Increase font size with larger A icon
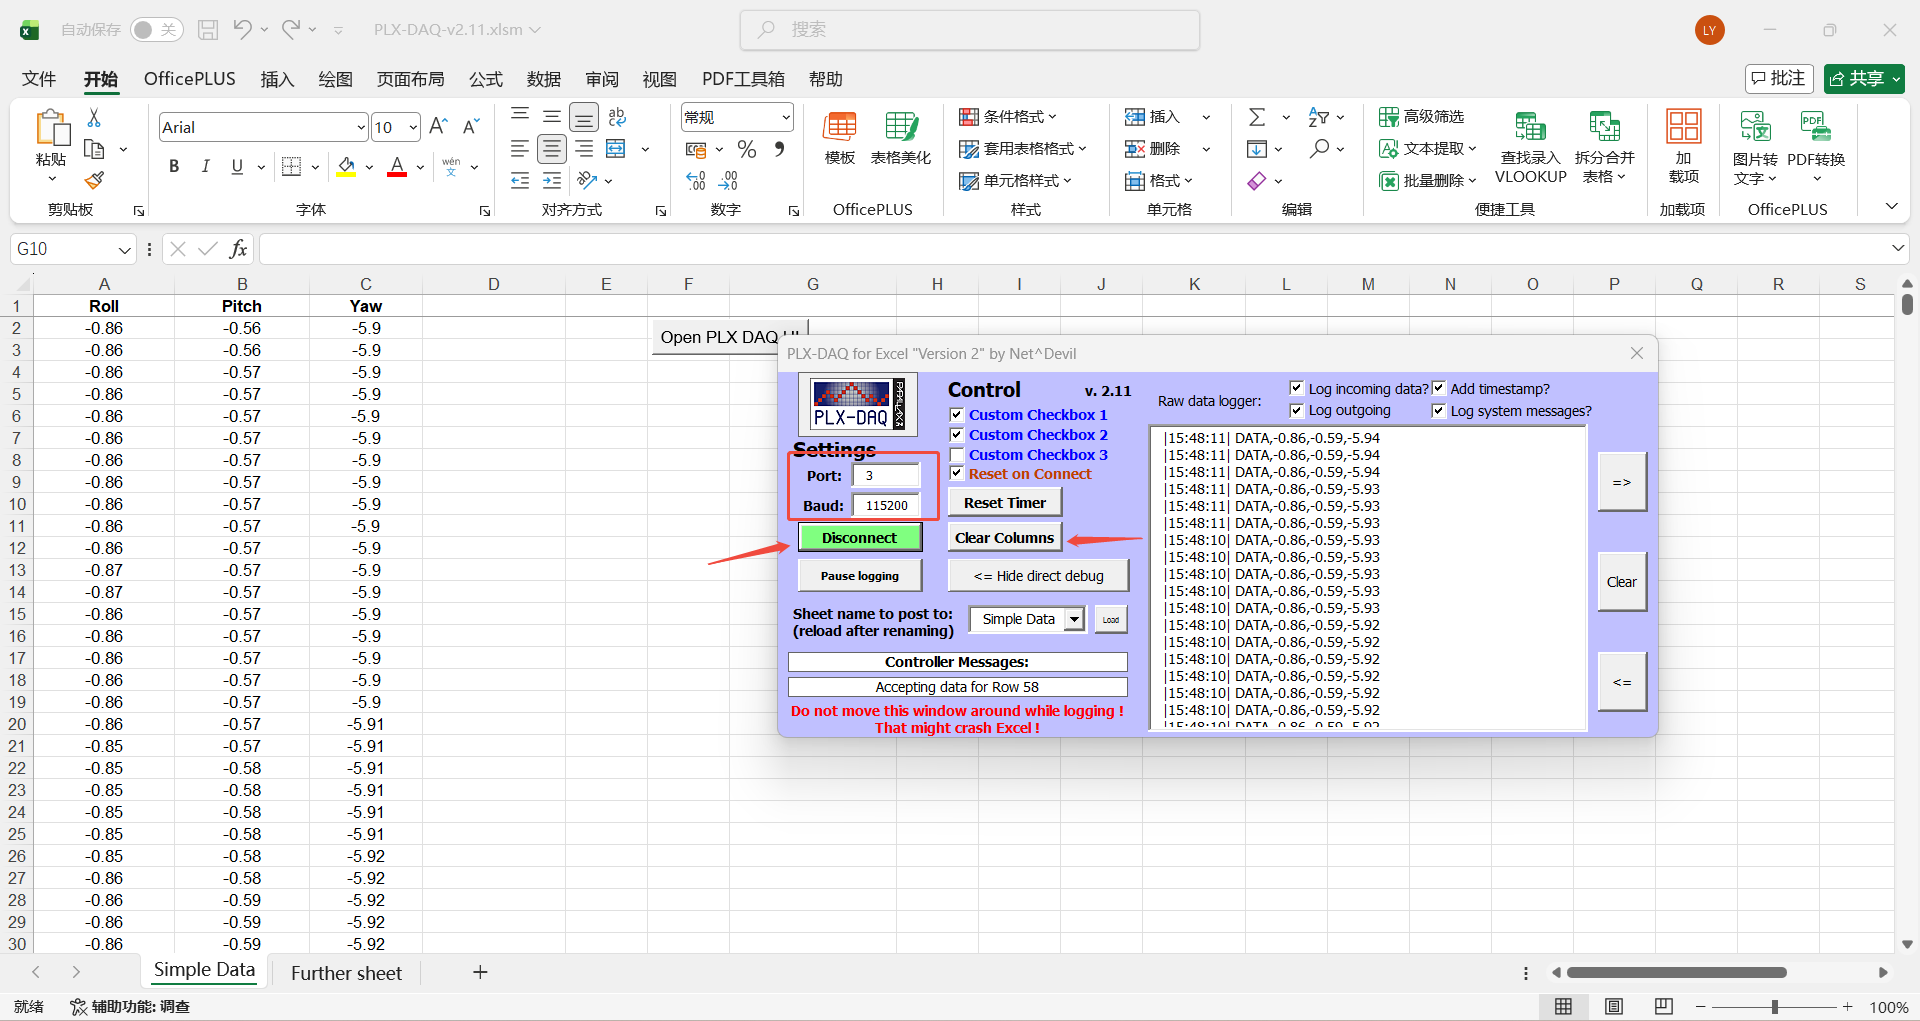The image size is (1920, 1021). coord(438,126)
